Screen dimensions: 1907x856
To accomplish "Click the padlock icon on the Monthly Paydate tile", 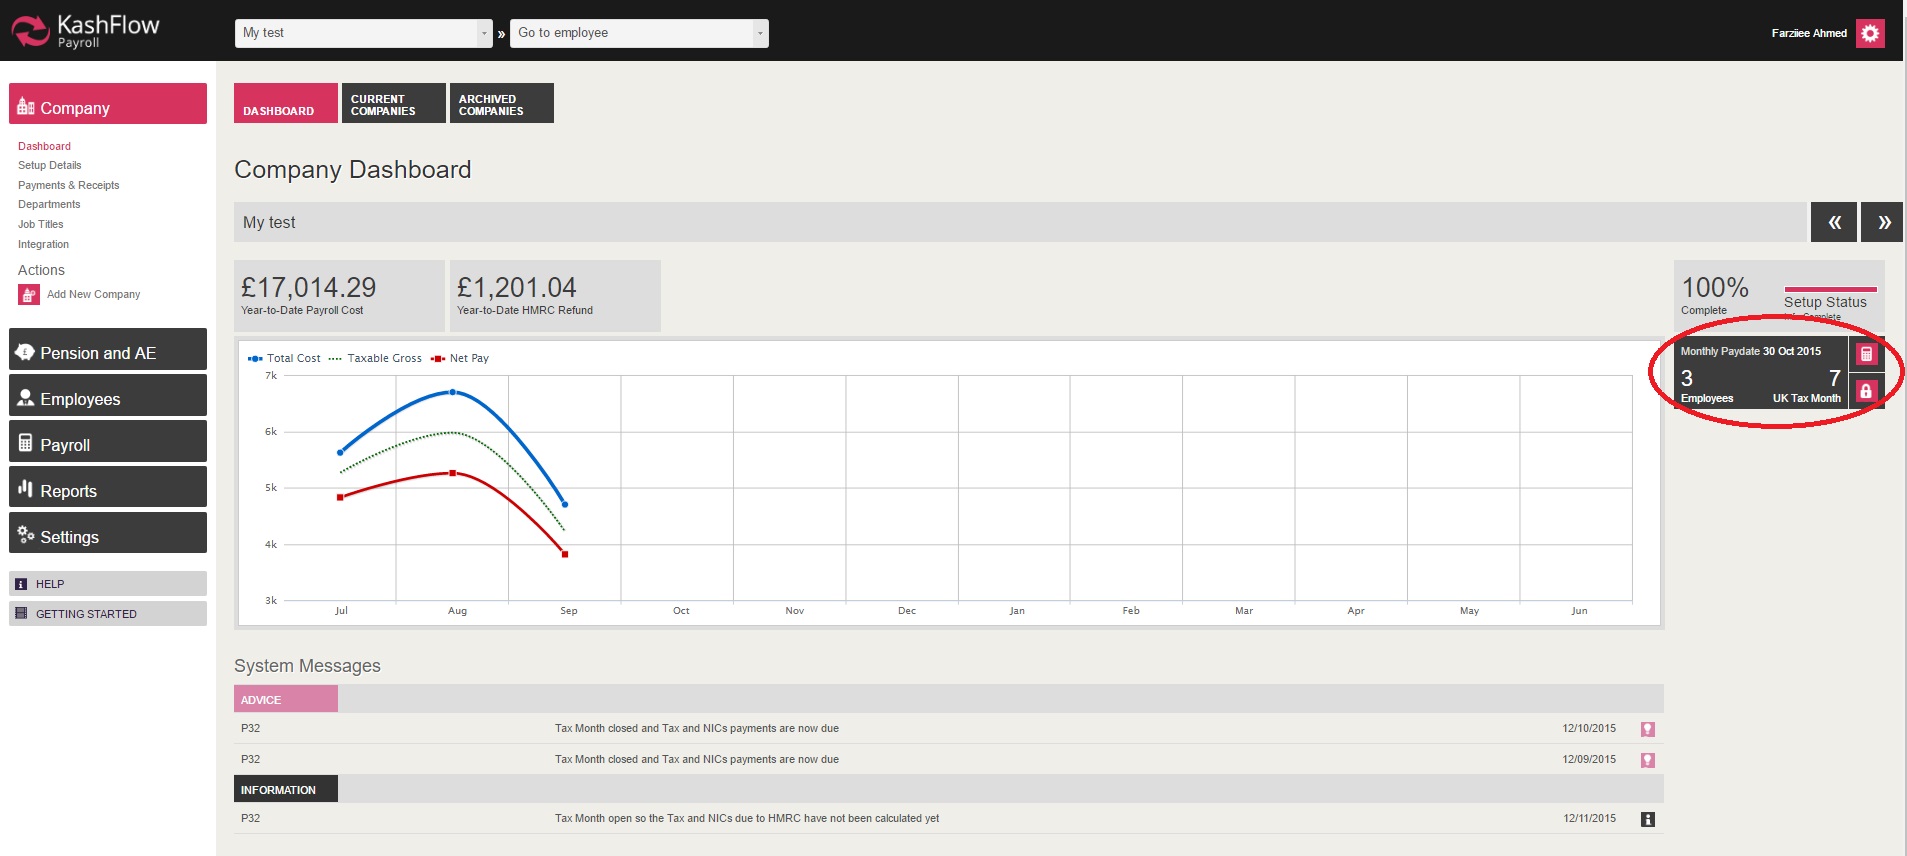I will (x=1865, y=391).
